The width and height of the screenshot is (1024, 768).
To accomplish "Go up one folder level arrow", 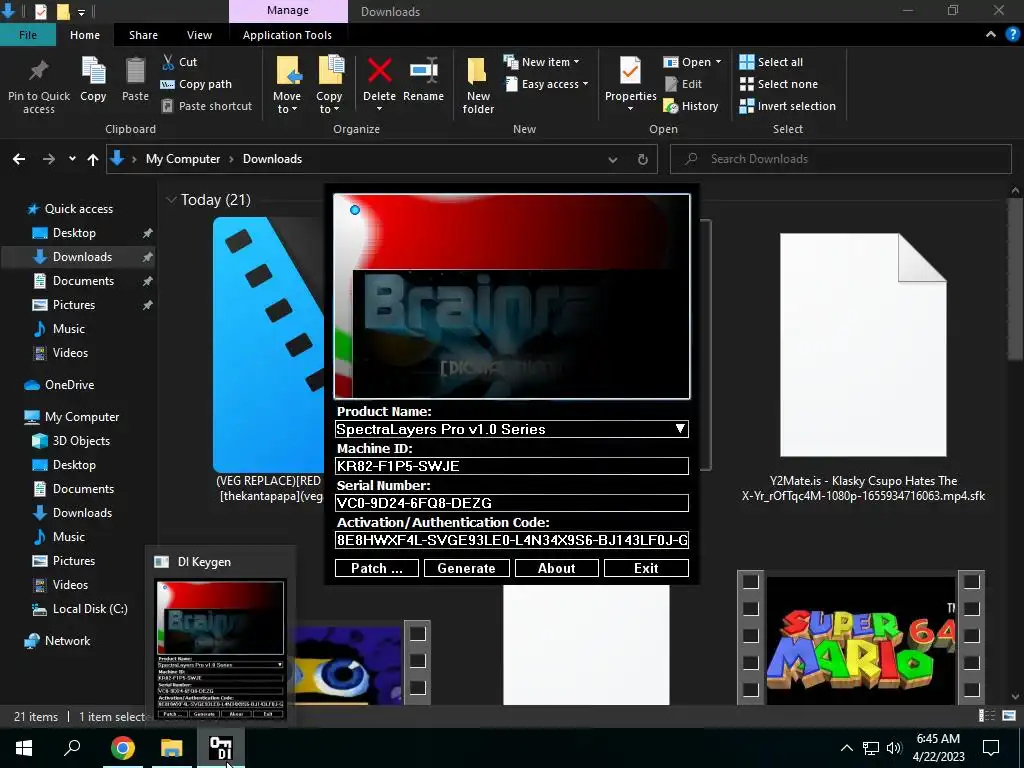I will pos(93,159).
